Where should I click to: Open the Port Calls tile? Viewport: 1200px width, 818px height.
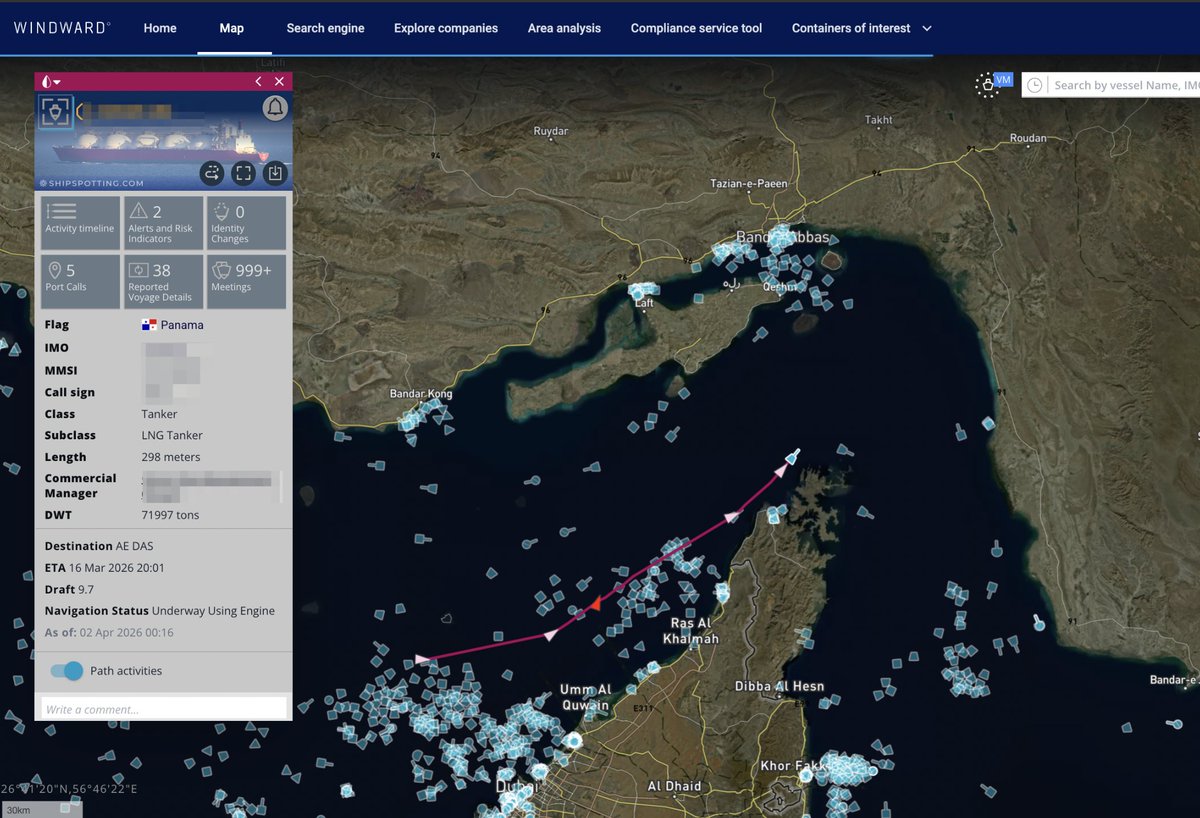(x=80, y=281)
